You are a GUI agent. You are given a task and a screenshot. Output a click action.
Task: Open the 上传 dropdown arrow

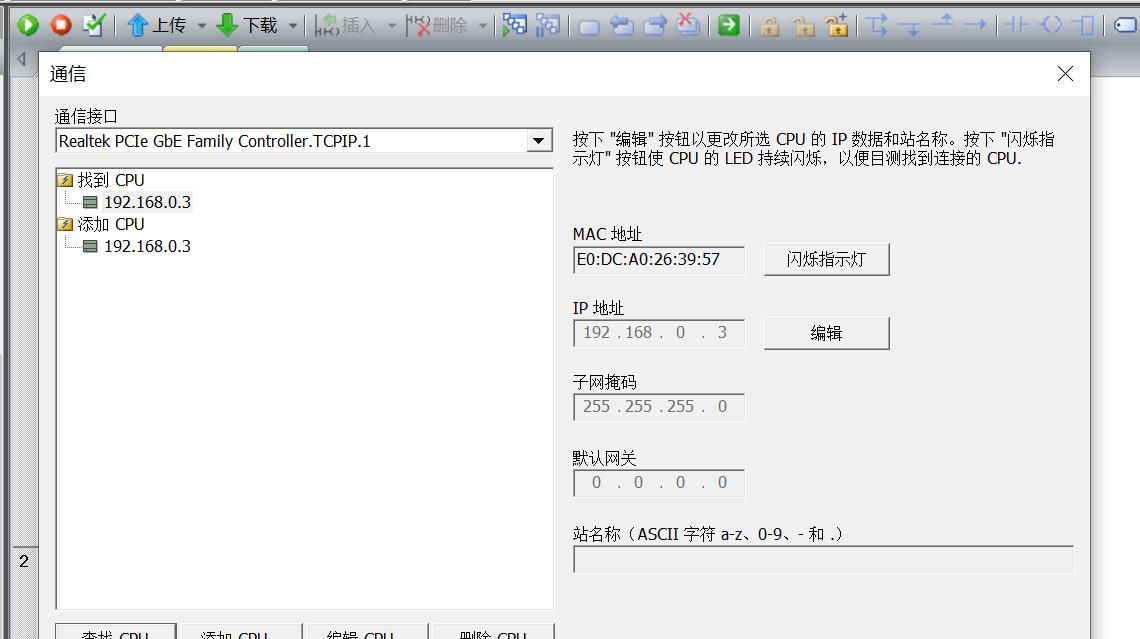(x=203, y=24)
